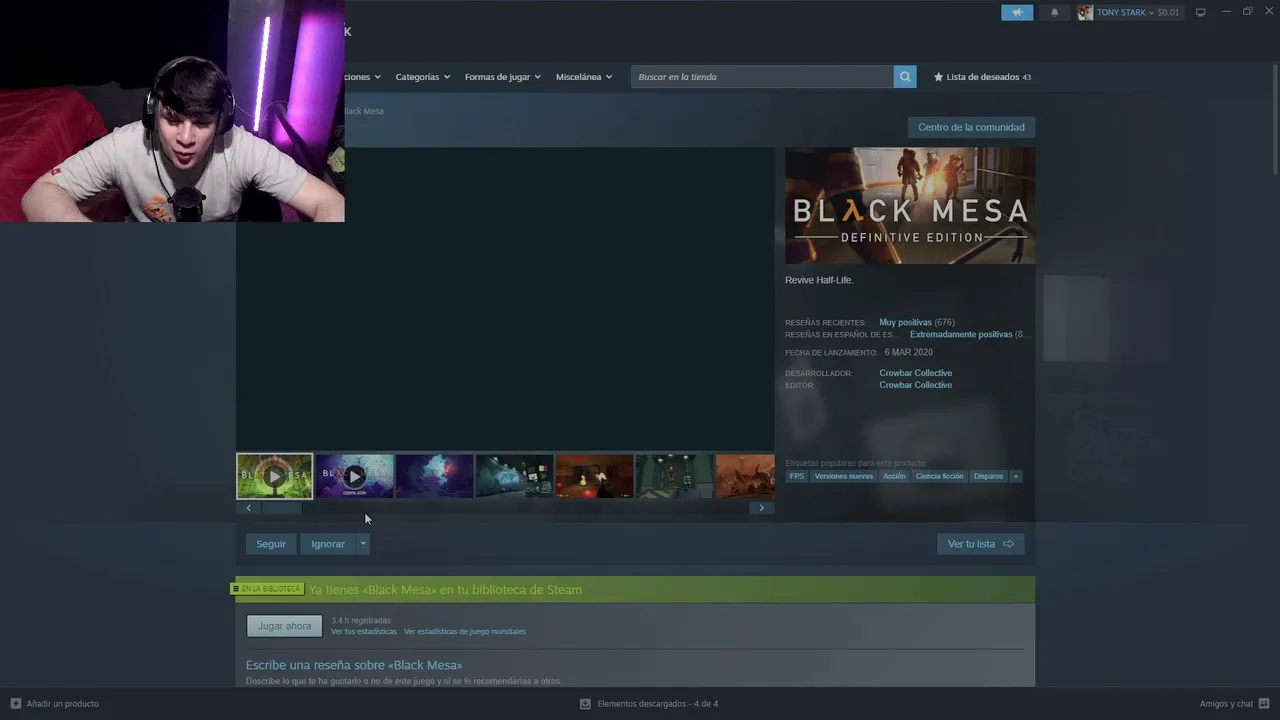
Task: Click the Black Mesa breadcrumb link
Action: point(364,111)
